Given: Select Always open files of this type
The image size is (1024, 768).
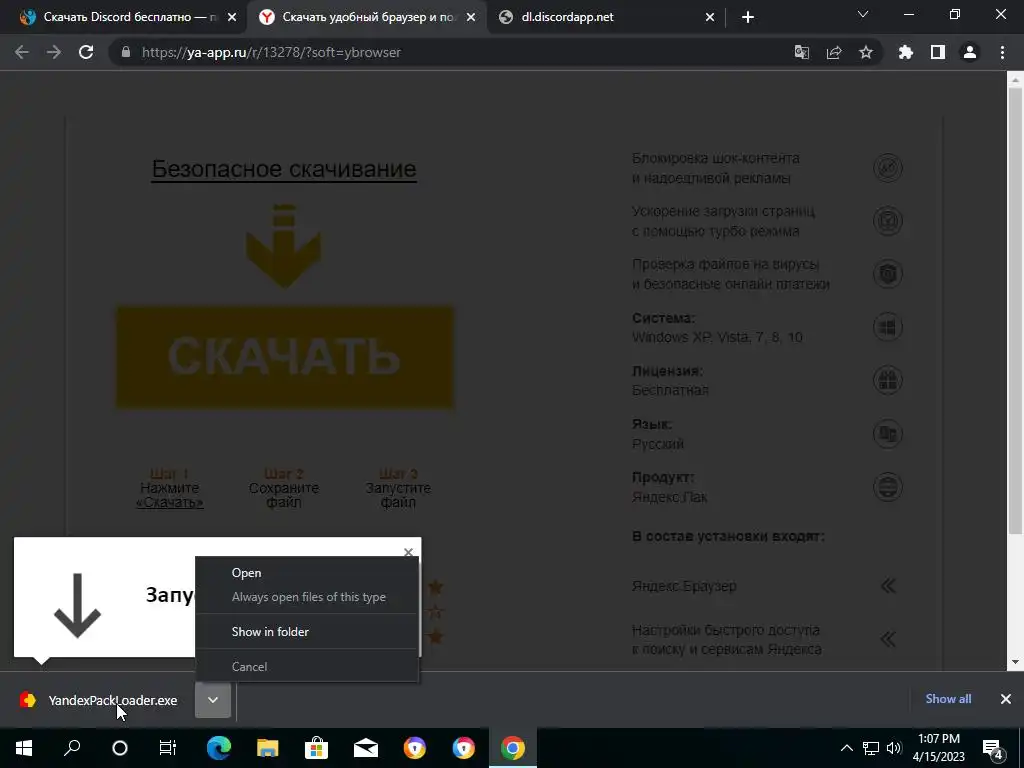Looking at the screenshot, I should [x=307, y=597].
